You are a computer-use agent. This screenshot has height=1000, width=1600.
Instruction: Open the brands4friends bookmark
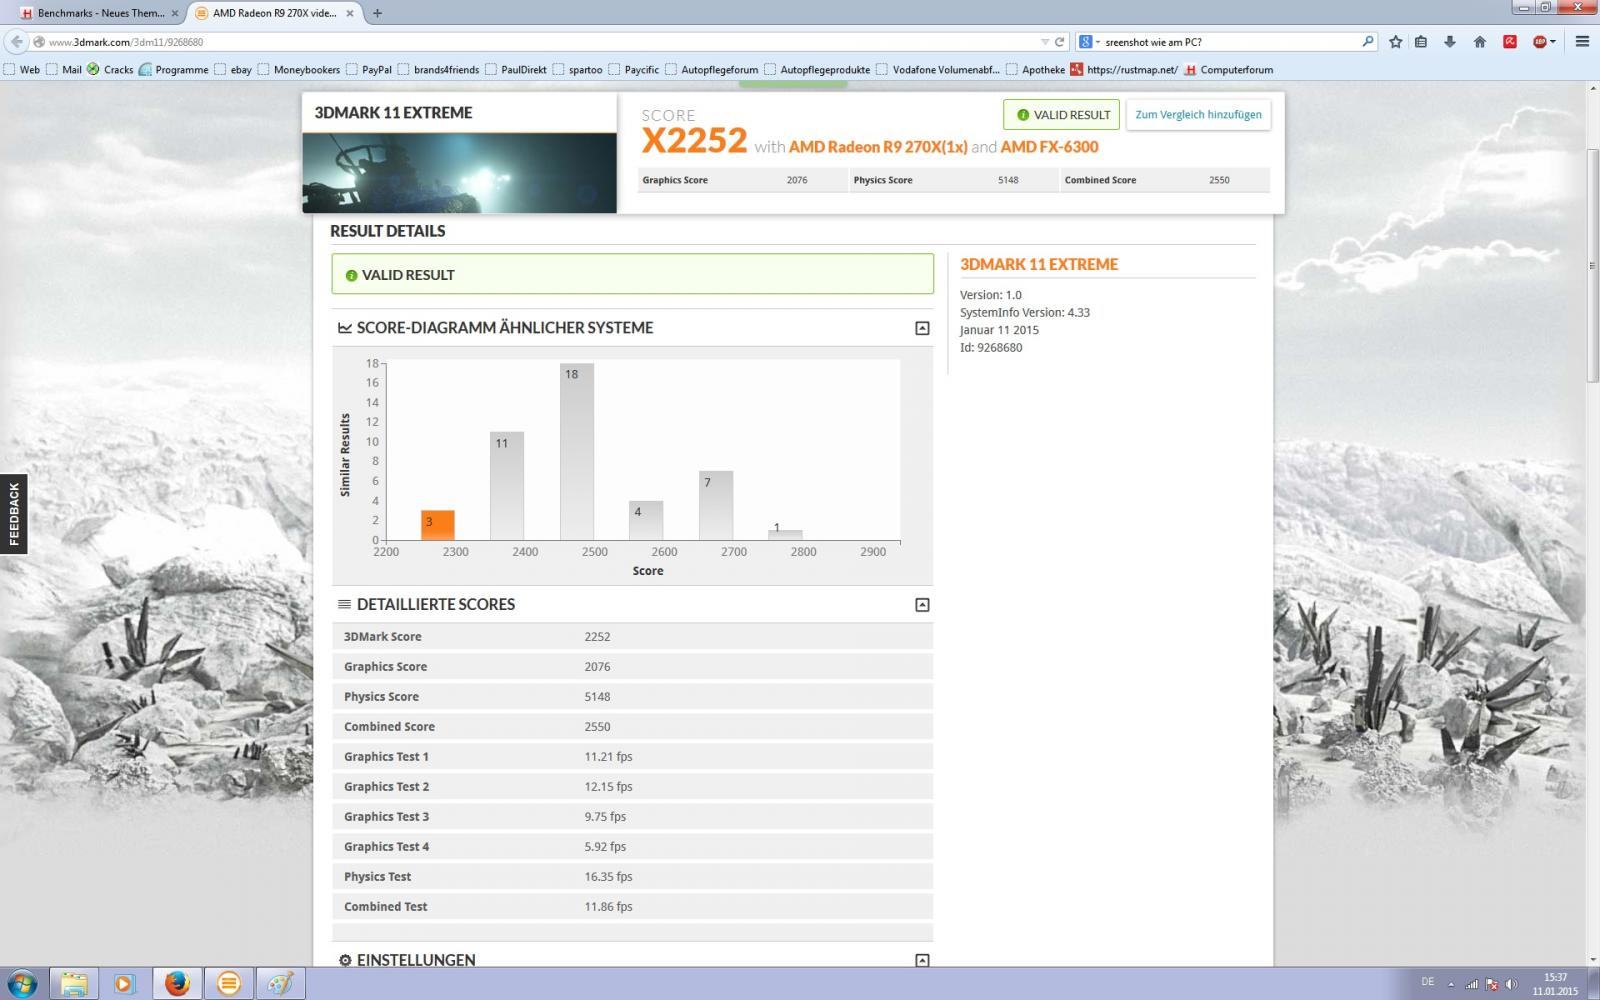tap(438, 70)
